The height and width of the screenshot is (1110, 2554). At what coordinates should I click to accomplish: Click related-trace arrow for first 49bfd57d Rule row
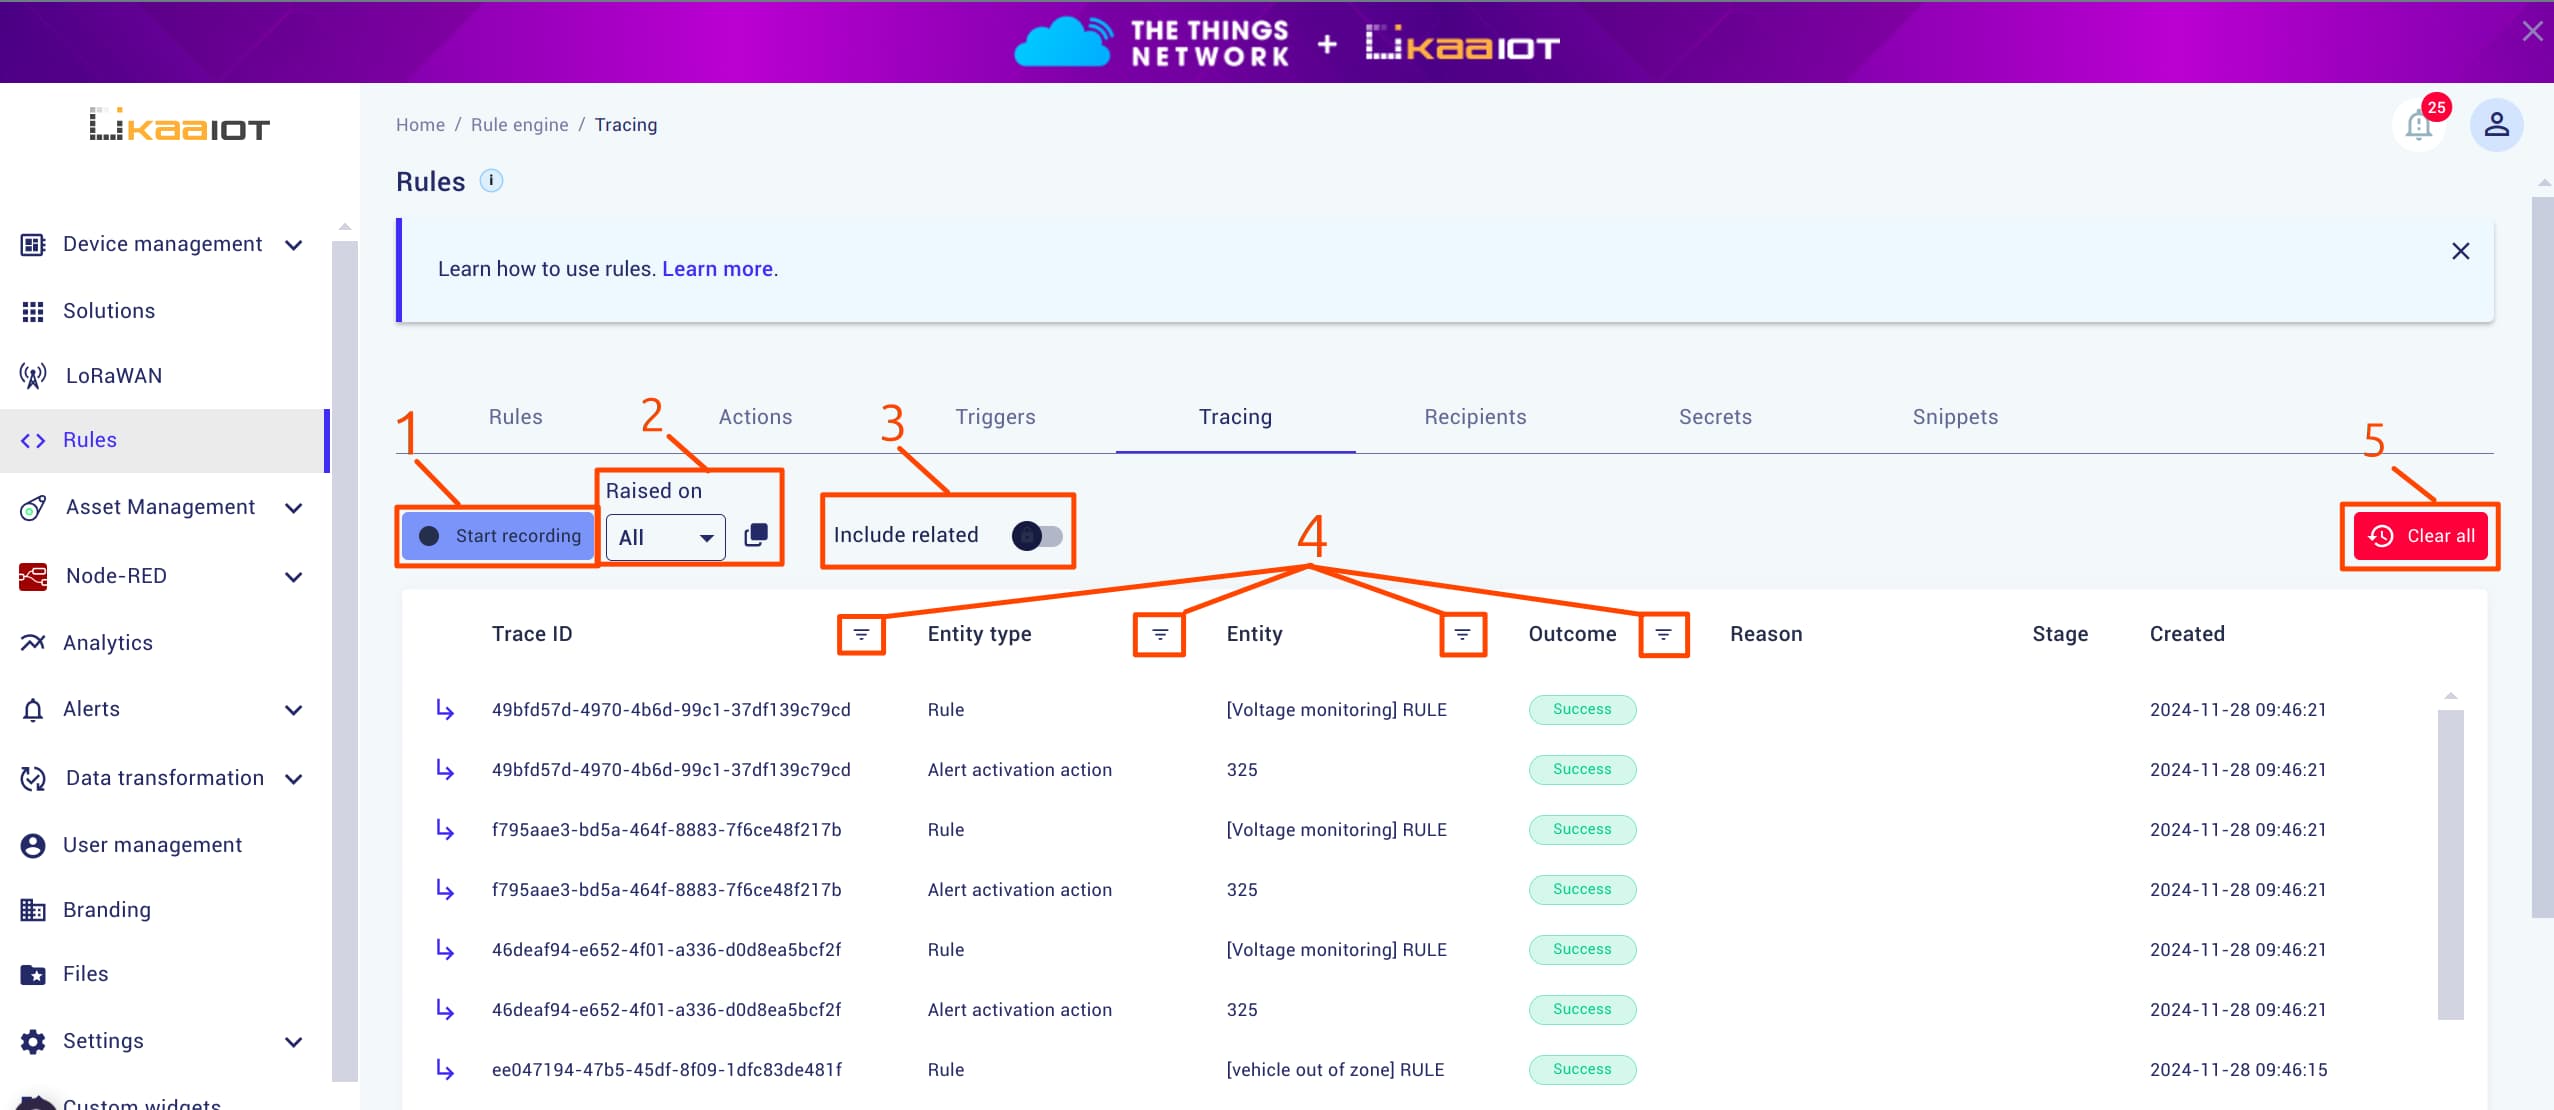coord(445,710)
